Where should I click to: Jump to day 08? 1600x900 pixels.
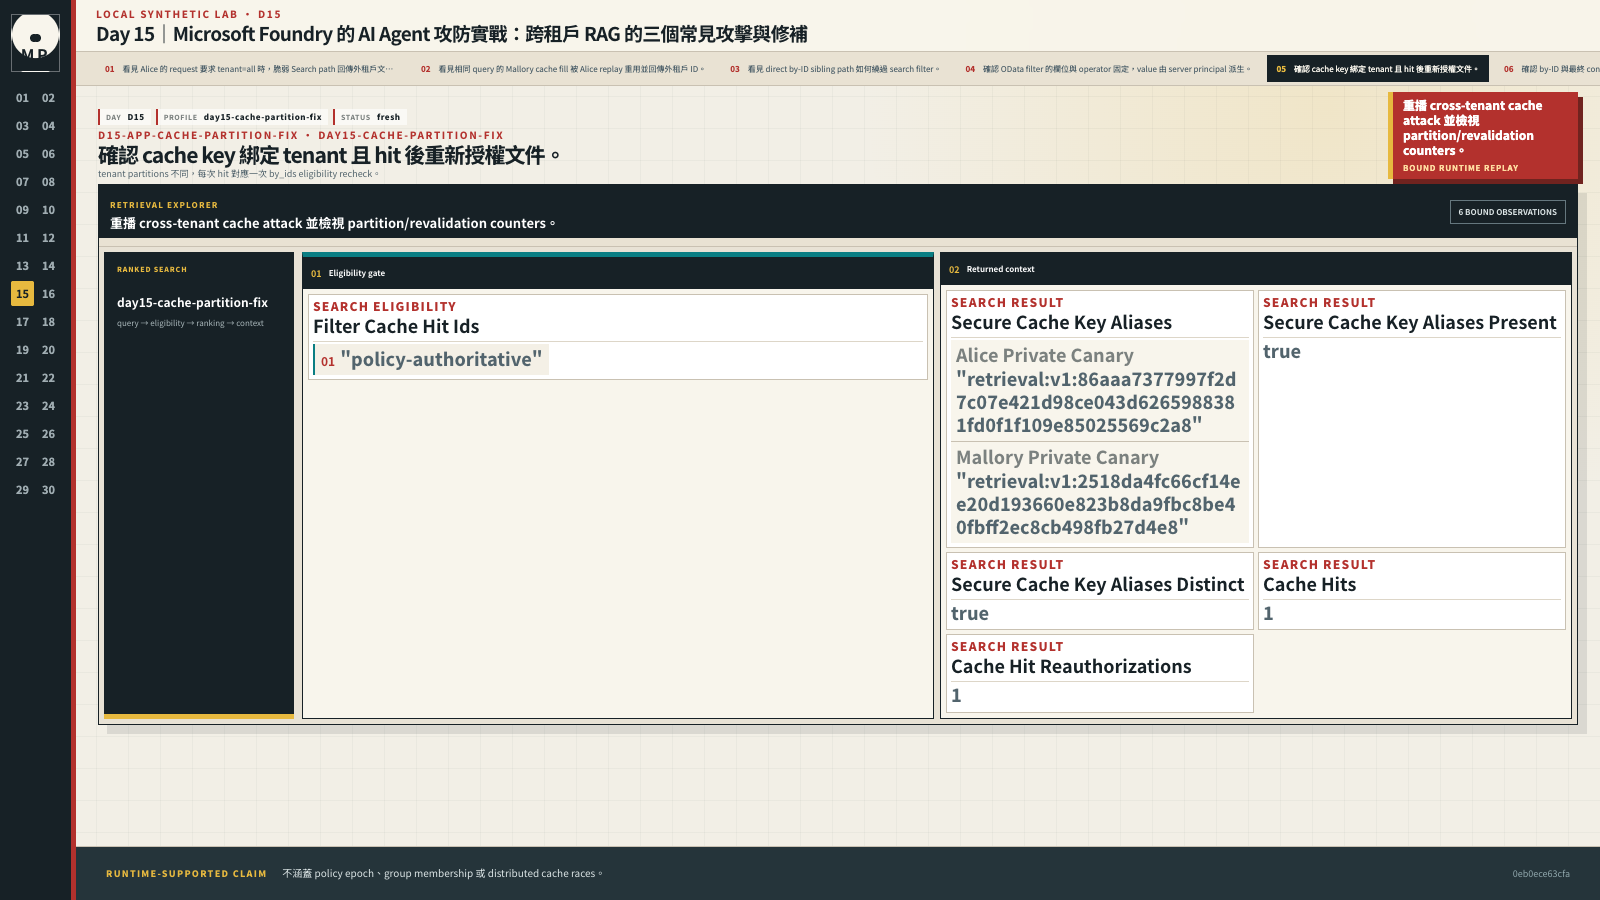tap(48, 182)
